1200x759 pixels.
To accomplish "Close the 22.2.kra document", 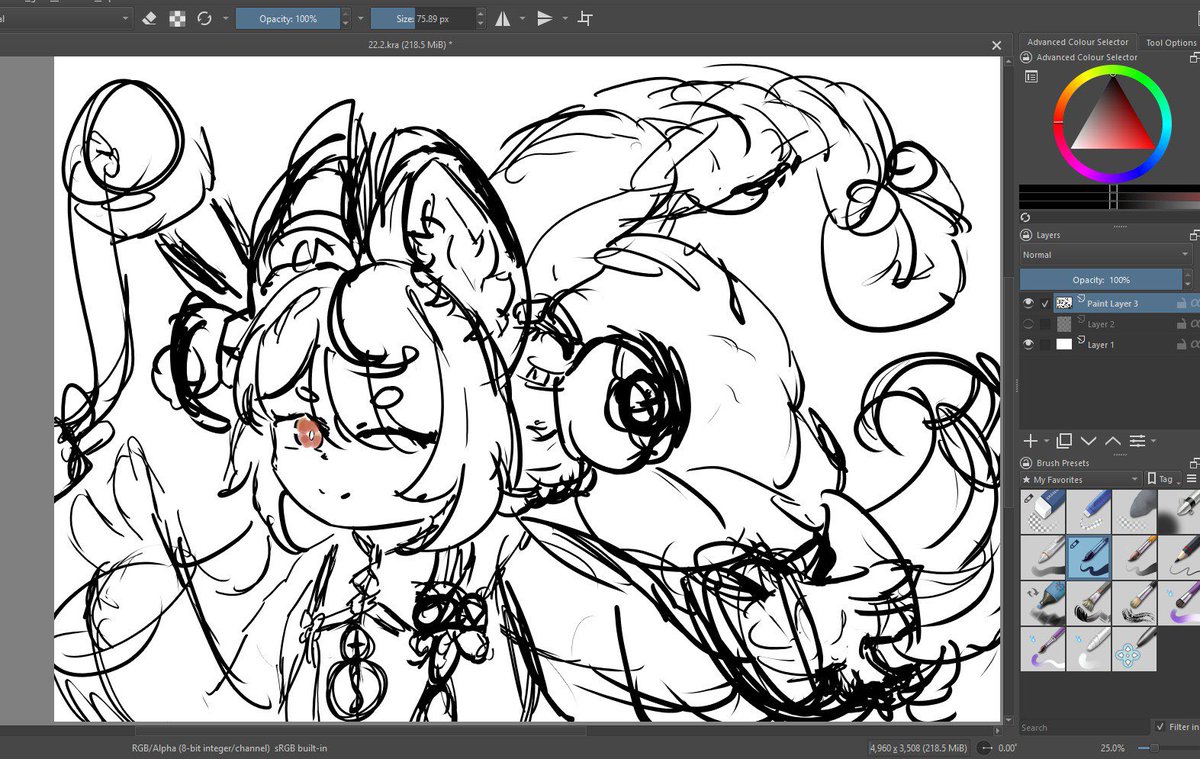I will 995,45.
